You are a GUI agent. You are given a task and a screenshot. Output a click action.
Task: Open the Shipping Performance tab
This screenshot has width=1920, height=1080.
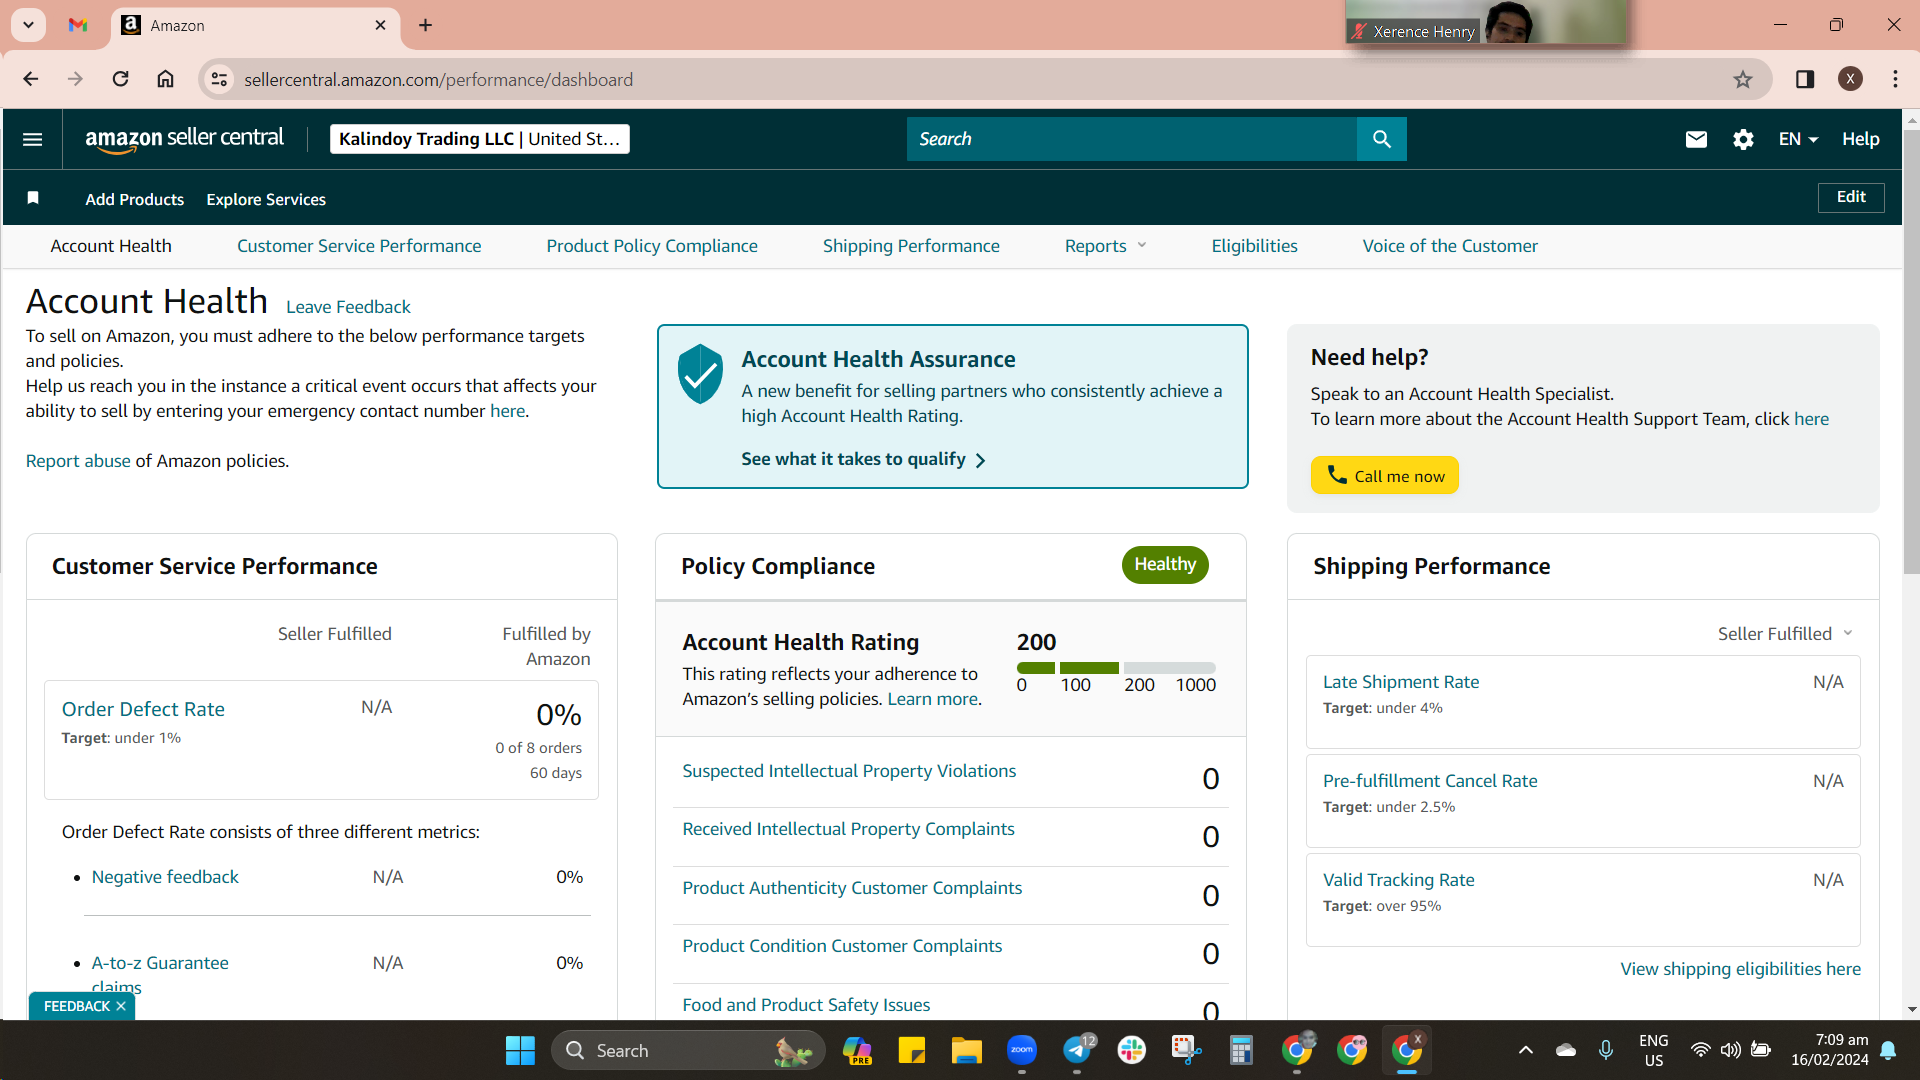tap(911, 246)
